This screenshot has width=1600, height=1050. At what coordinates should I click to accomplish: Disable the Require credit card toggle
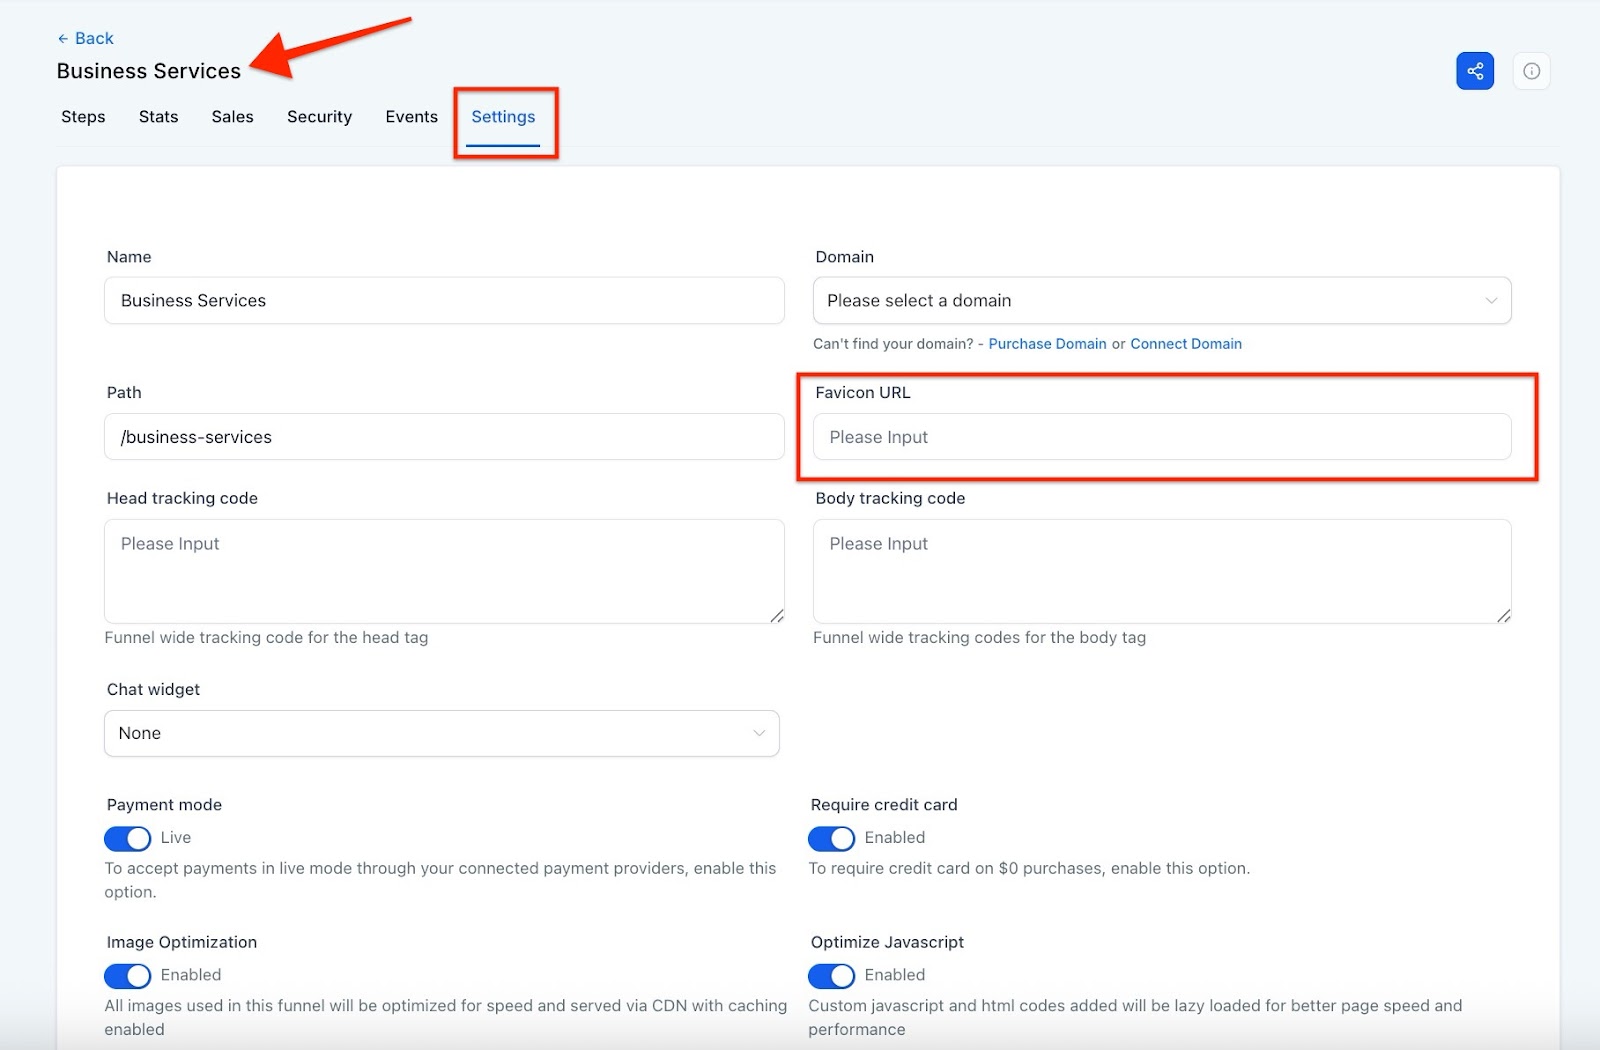(x=831, y=838)
